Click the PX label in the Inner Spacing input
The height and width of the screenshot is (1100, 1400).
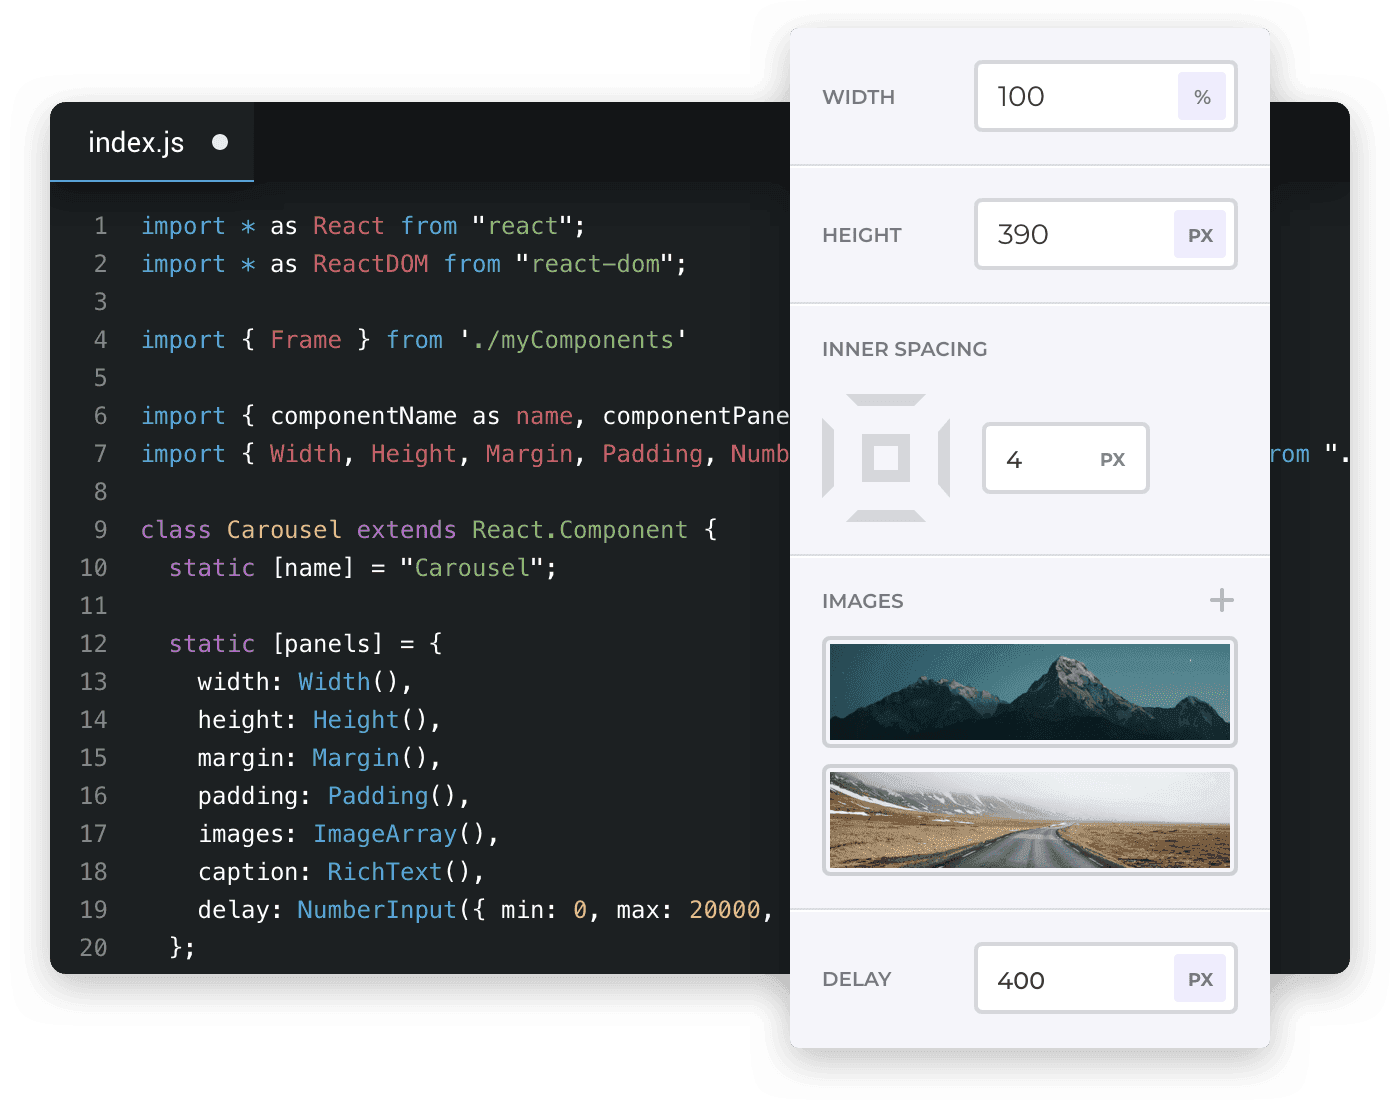click(1111, 458)
